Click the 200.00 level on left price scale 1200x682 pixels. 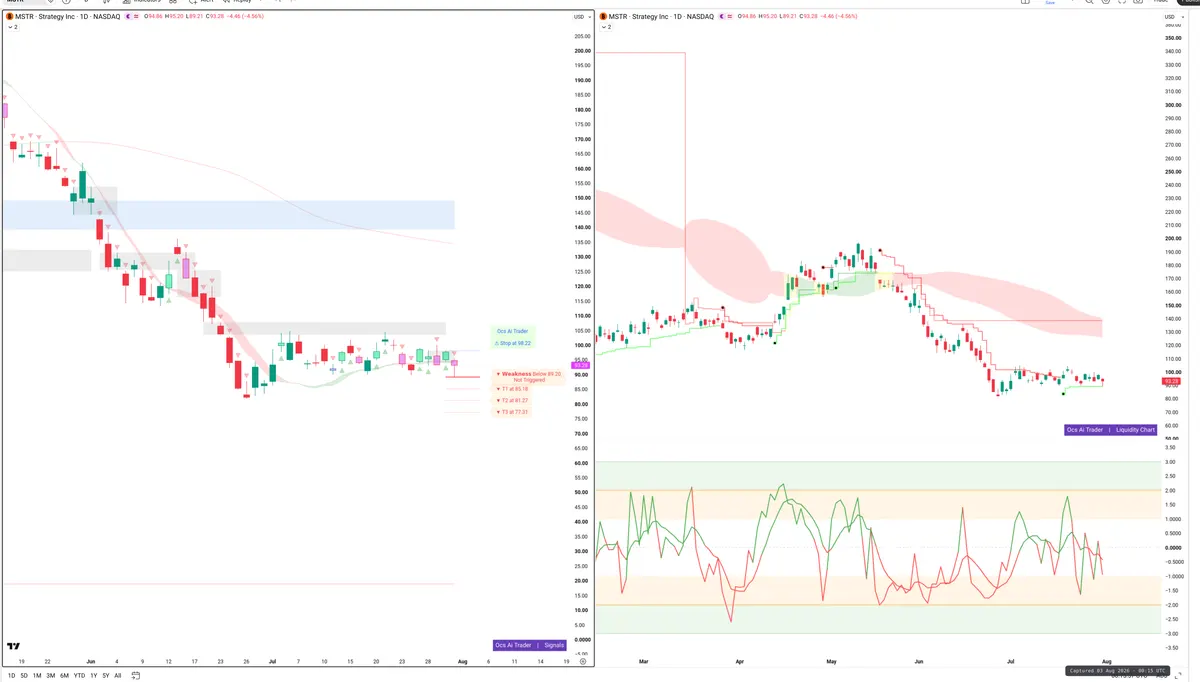581,51
